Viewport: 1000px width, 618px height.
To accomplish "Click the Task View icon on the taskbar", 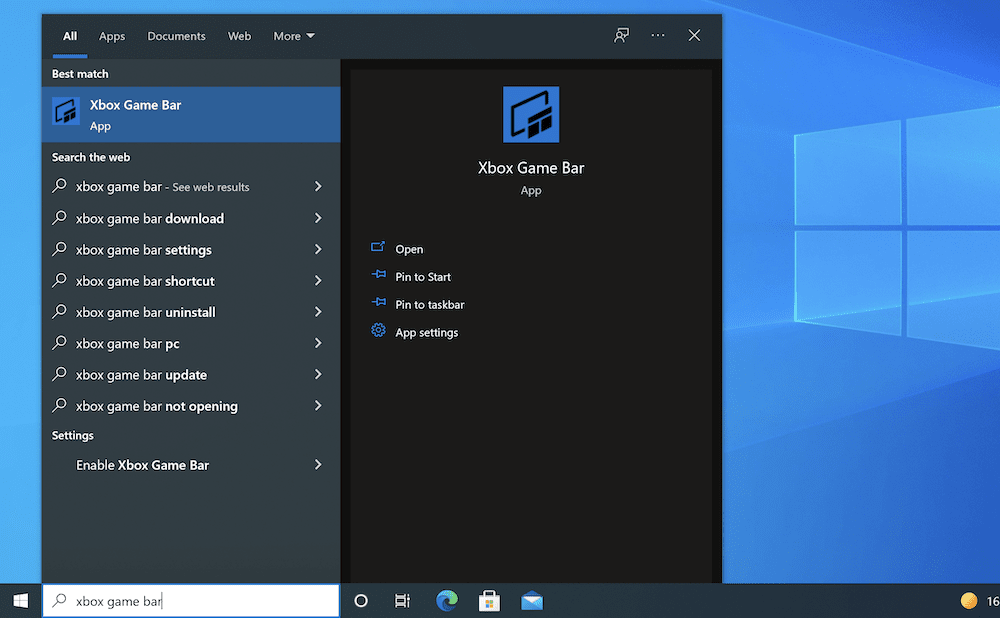I will [402, 600].
